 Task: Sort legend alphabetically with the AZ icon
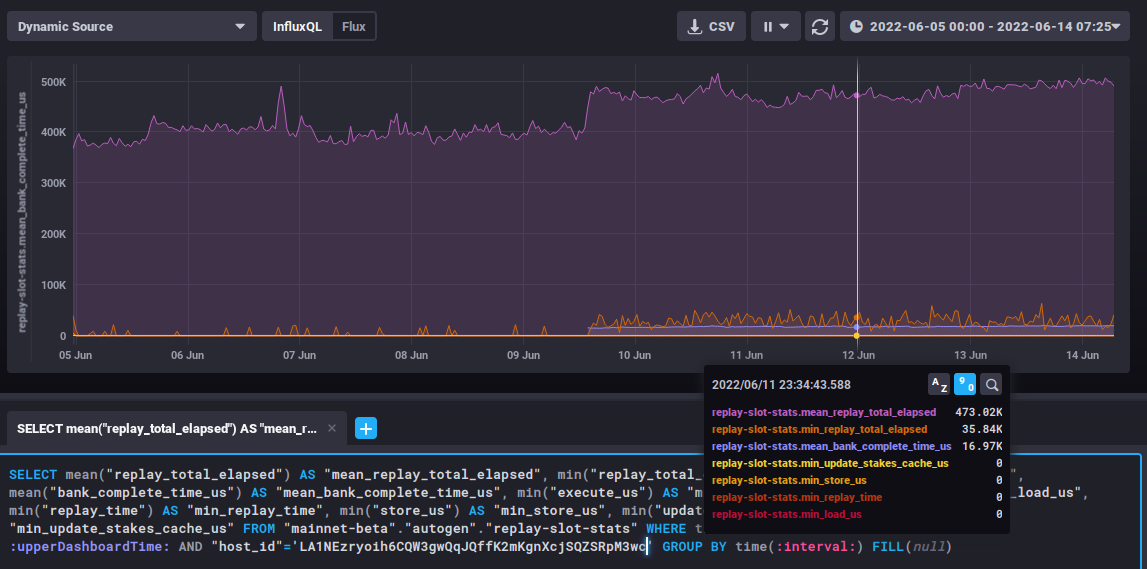[x=939, y=384]
